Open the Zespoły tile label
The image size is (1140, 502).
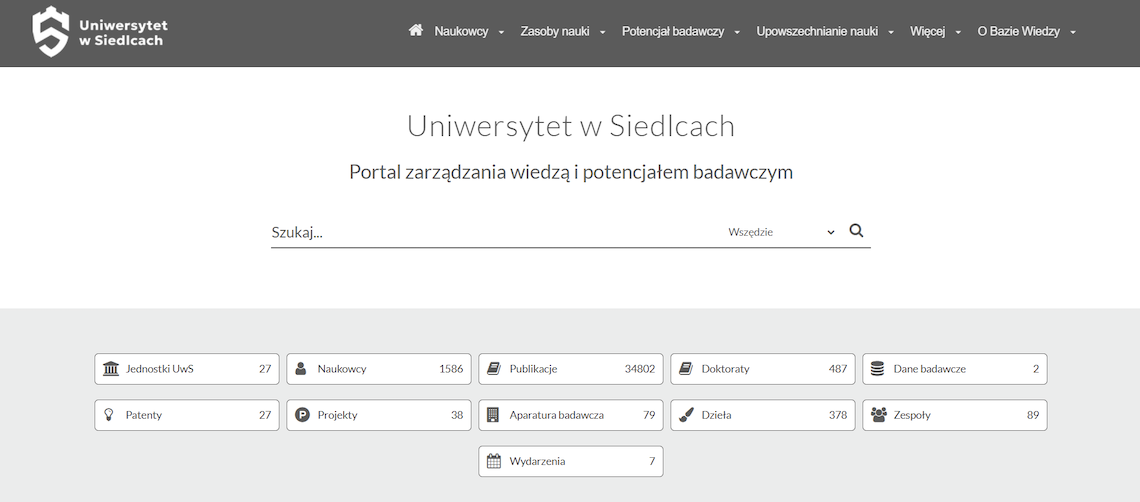click(x=912, y=415)
